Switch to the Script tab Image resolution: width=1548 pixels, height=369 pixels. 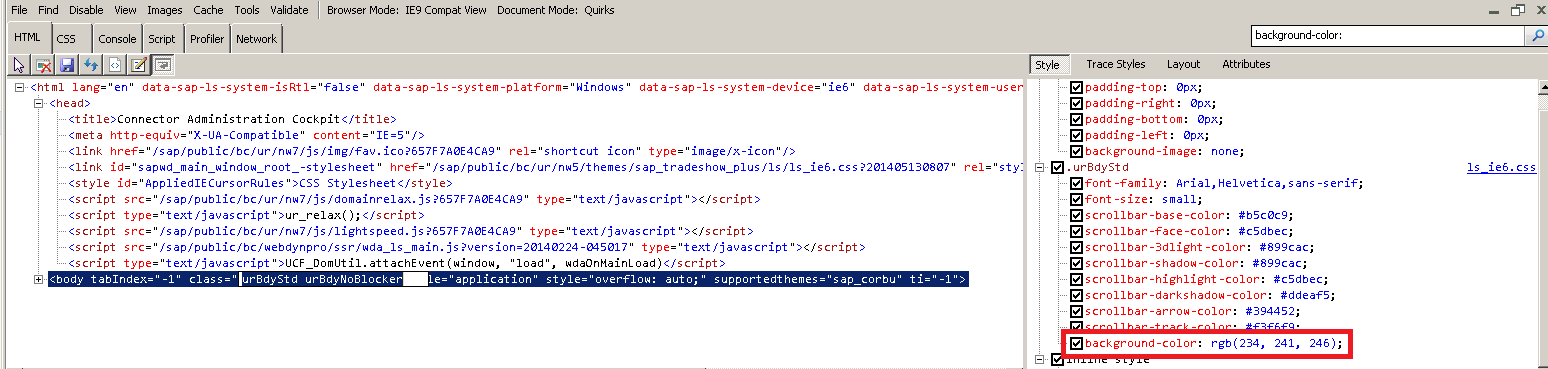(x=162, y=39)
